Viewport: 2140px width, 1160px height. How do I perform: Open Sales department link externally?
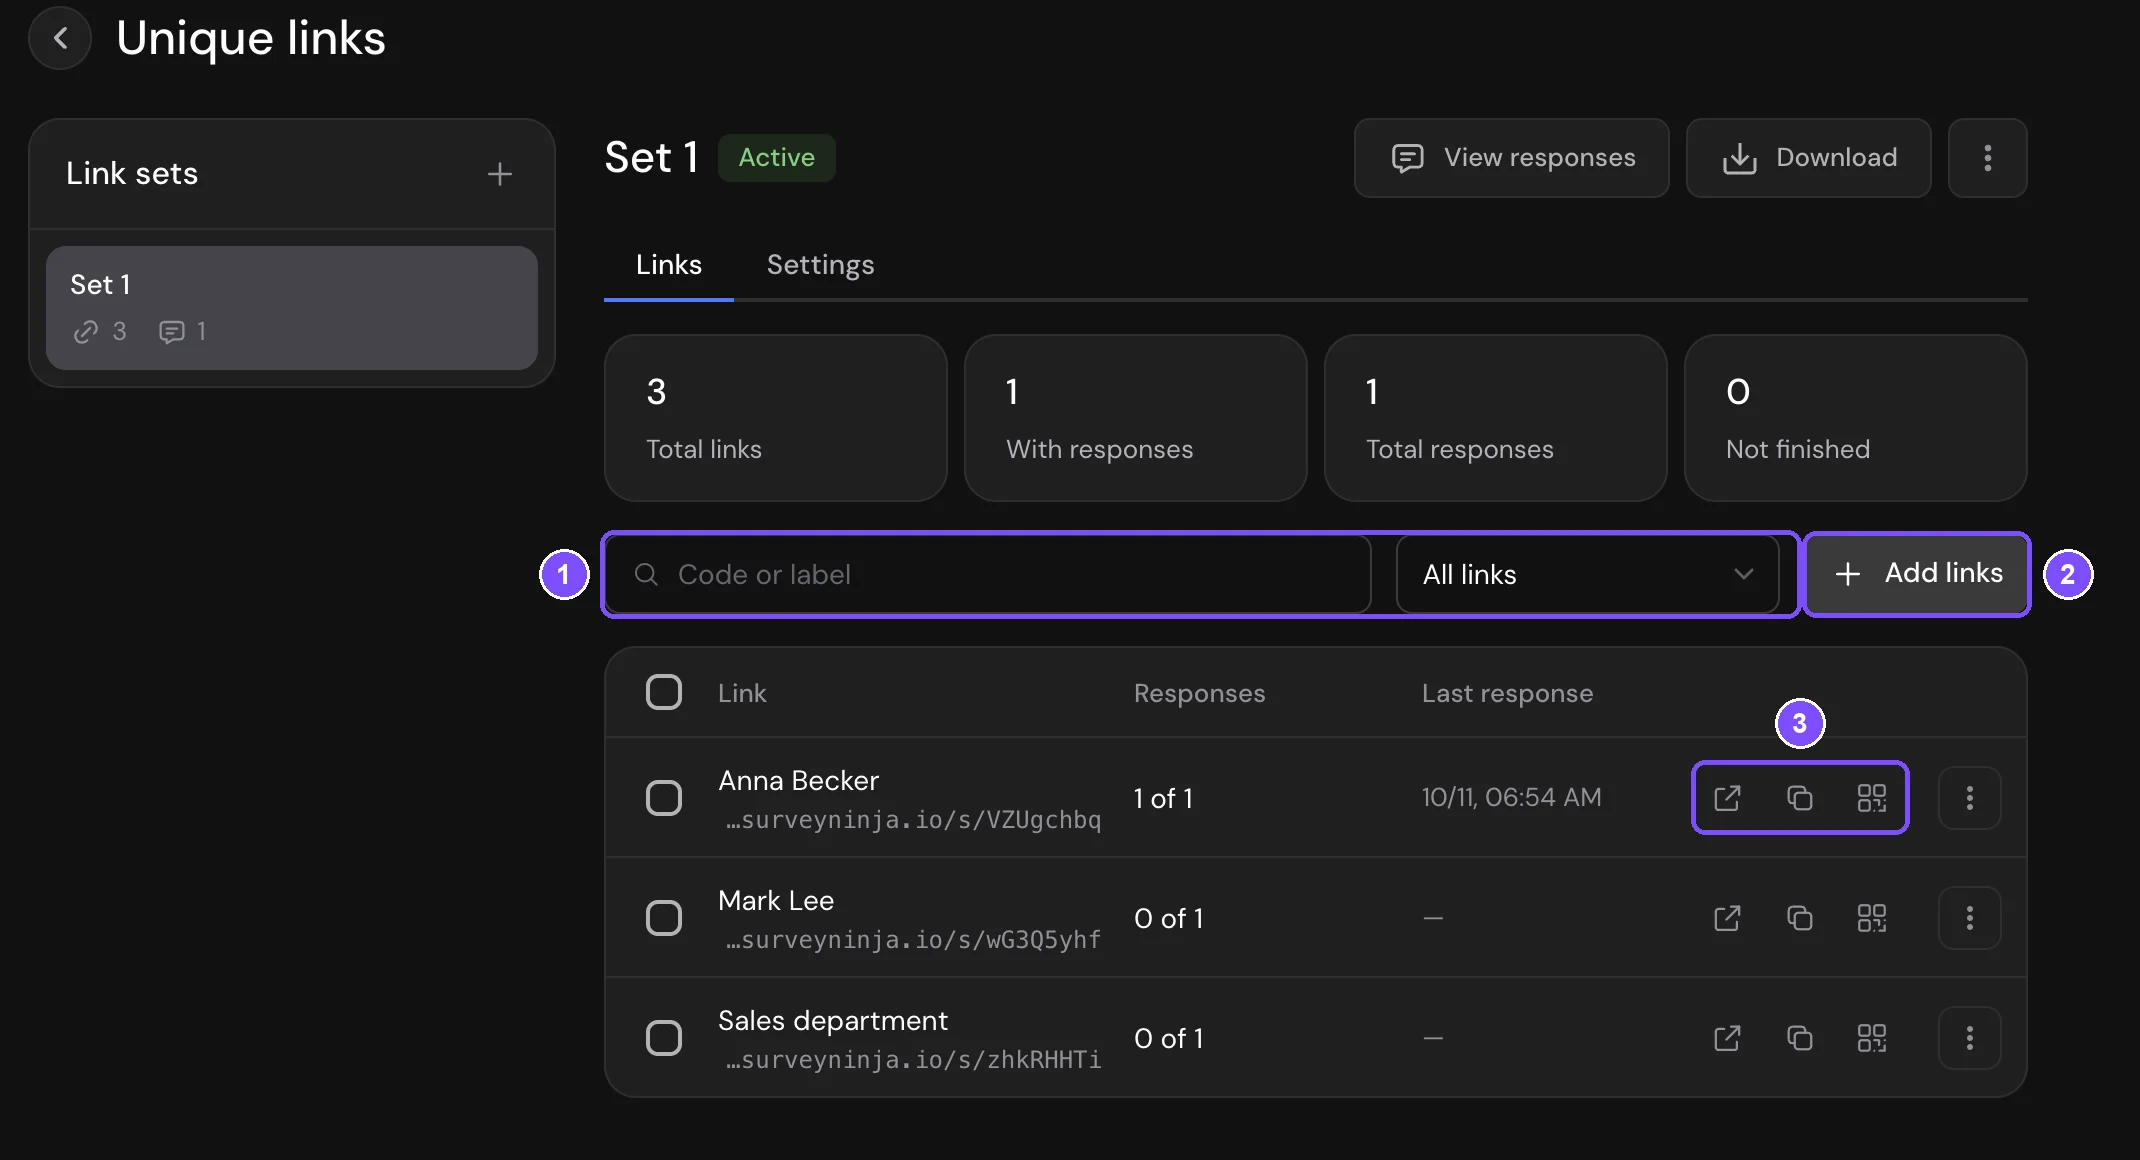[x=1727, y=1038]
